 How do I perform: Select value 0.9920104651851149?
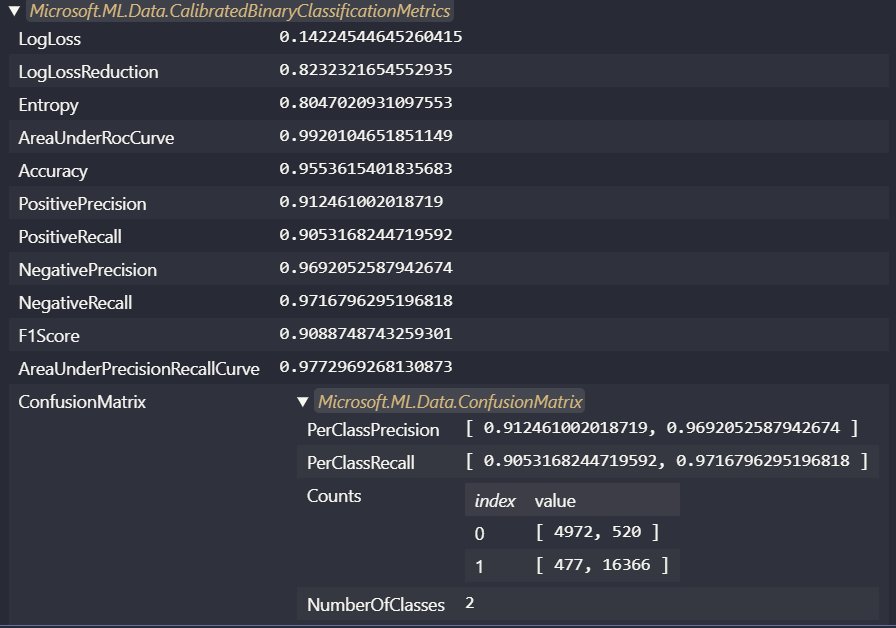(366, 135)
